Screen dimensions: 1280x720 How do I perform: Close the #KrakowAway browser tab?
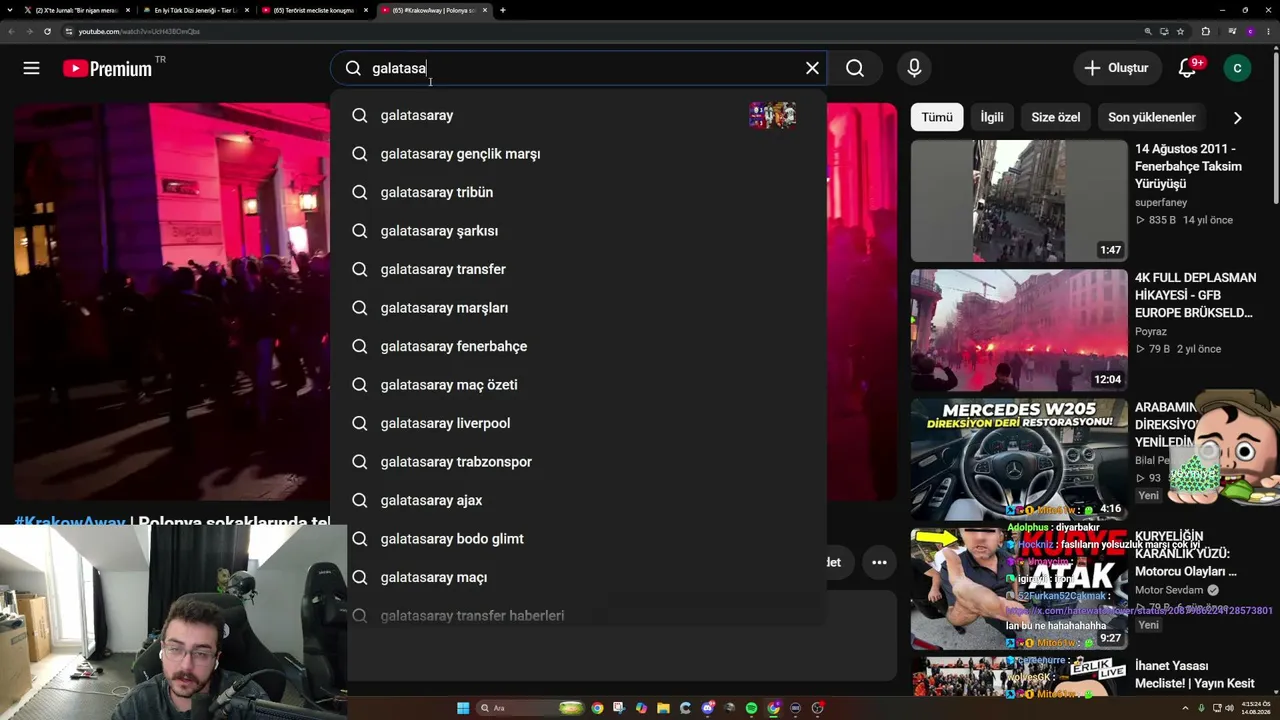click(x=485, y=10)
